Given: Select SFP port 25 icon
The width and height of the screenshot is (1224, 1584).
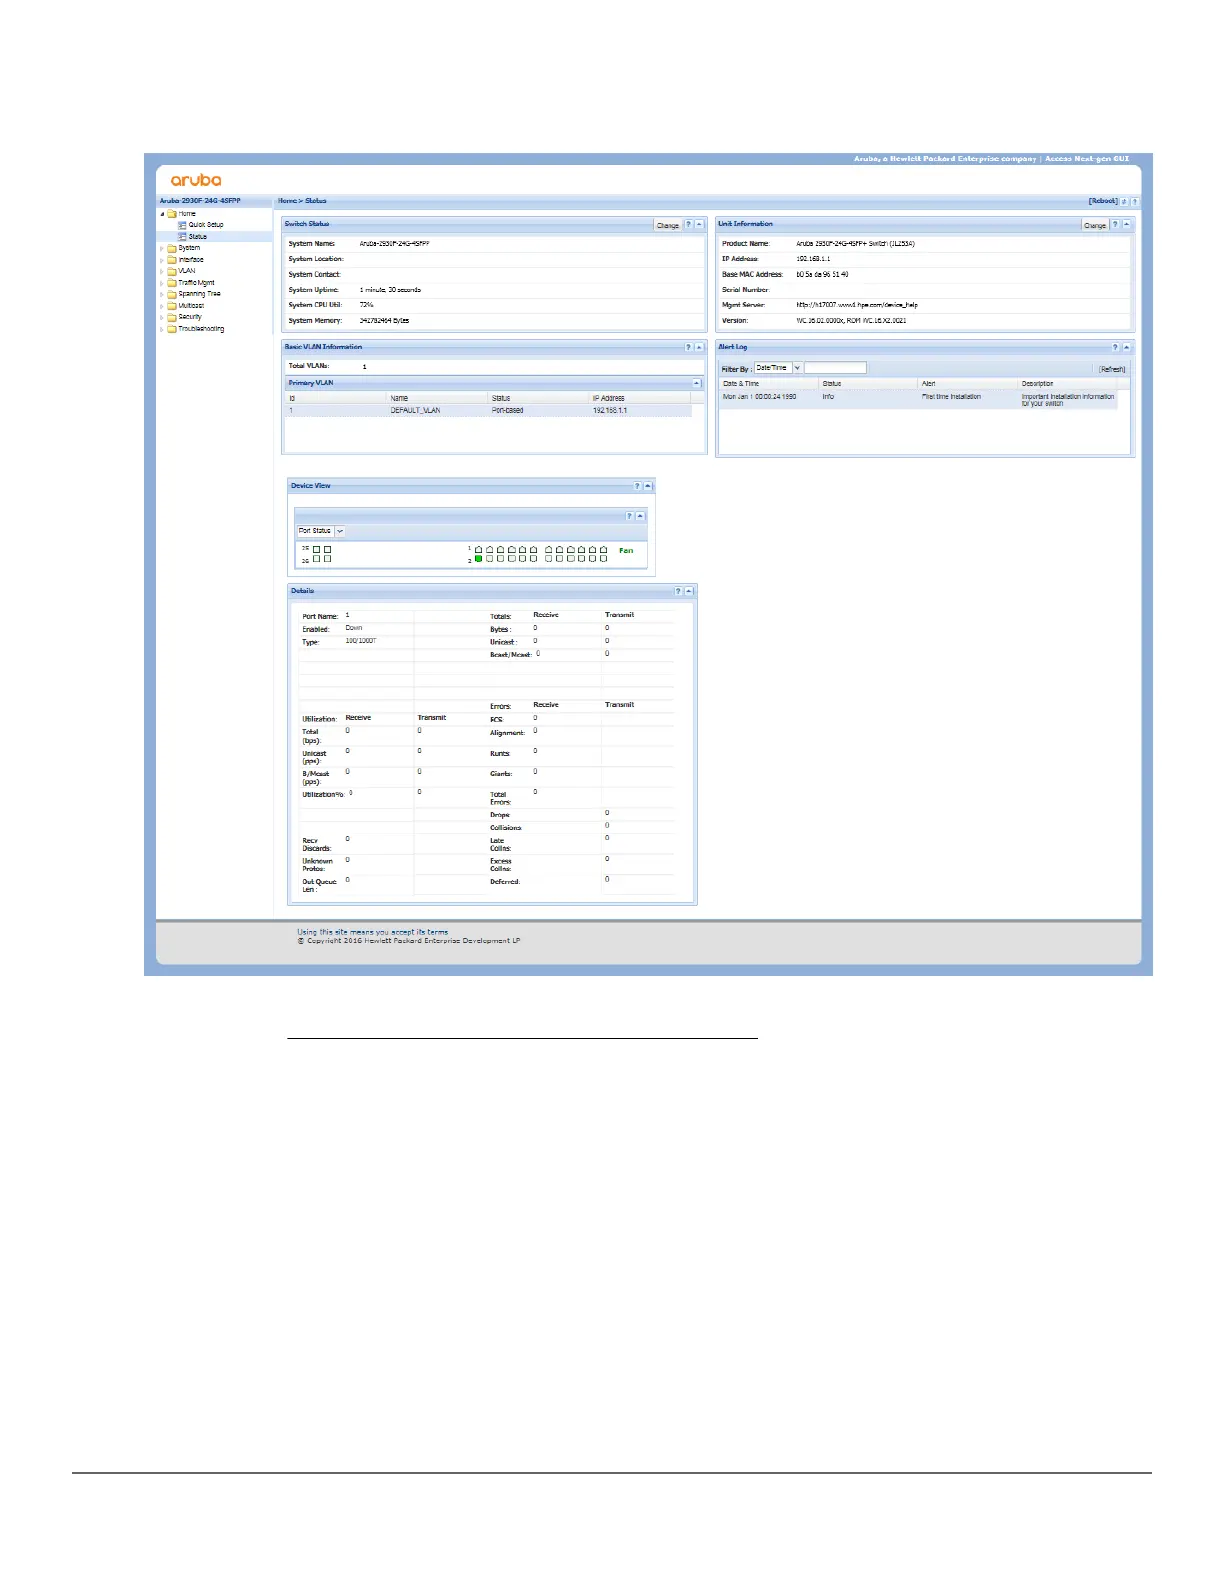Looking at the screenshot, I should click(x=317, y=549).
